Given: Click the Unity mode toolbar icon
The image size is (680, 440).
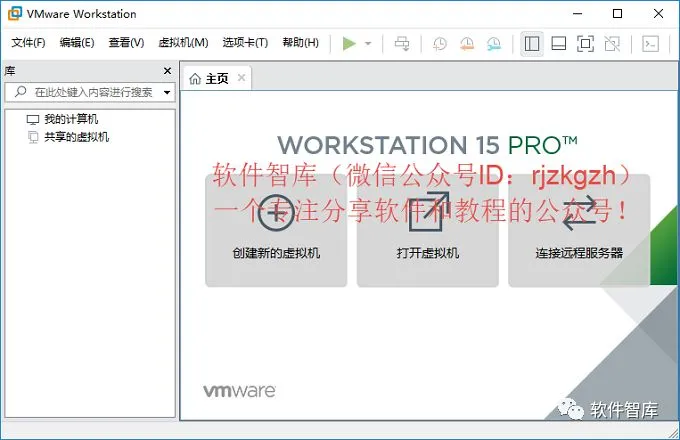Looking at the screenshot, I should [x=612, y=43].
